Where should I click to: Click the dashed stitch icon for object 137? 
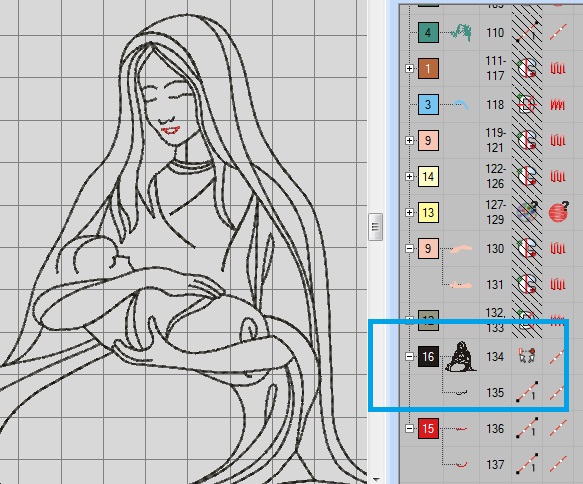(x=557, y=464)
